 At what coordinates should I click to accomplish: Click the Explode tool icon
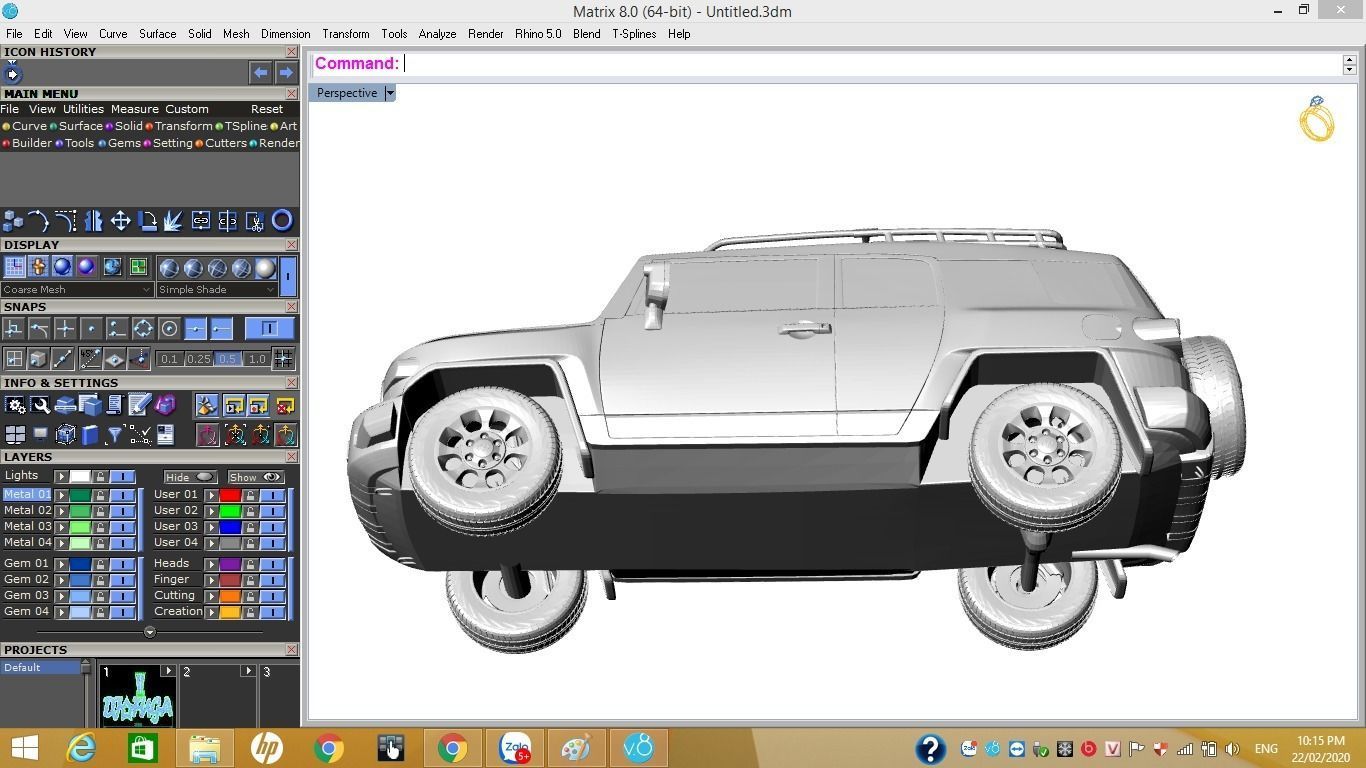(x=173, y=220)
